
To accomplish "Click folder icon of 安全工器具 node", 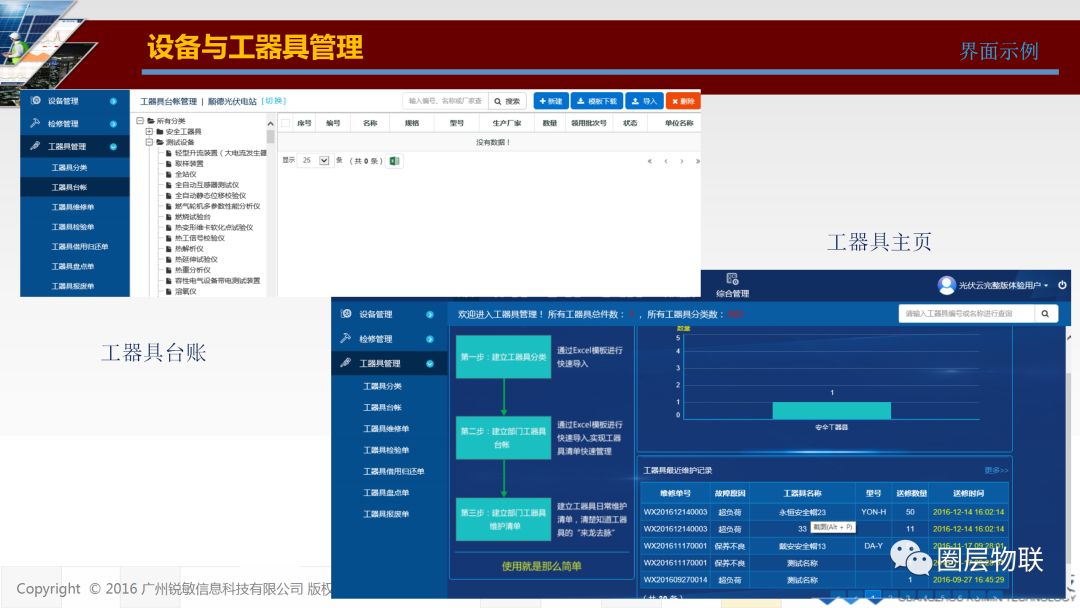I will [160, 132].
